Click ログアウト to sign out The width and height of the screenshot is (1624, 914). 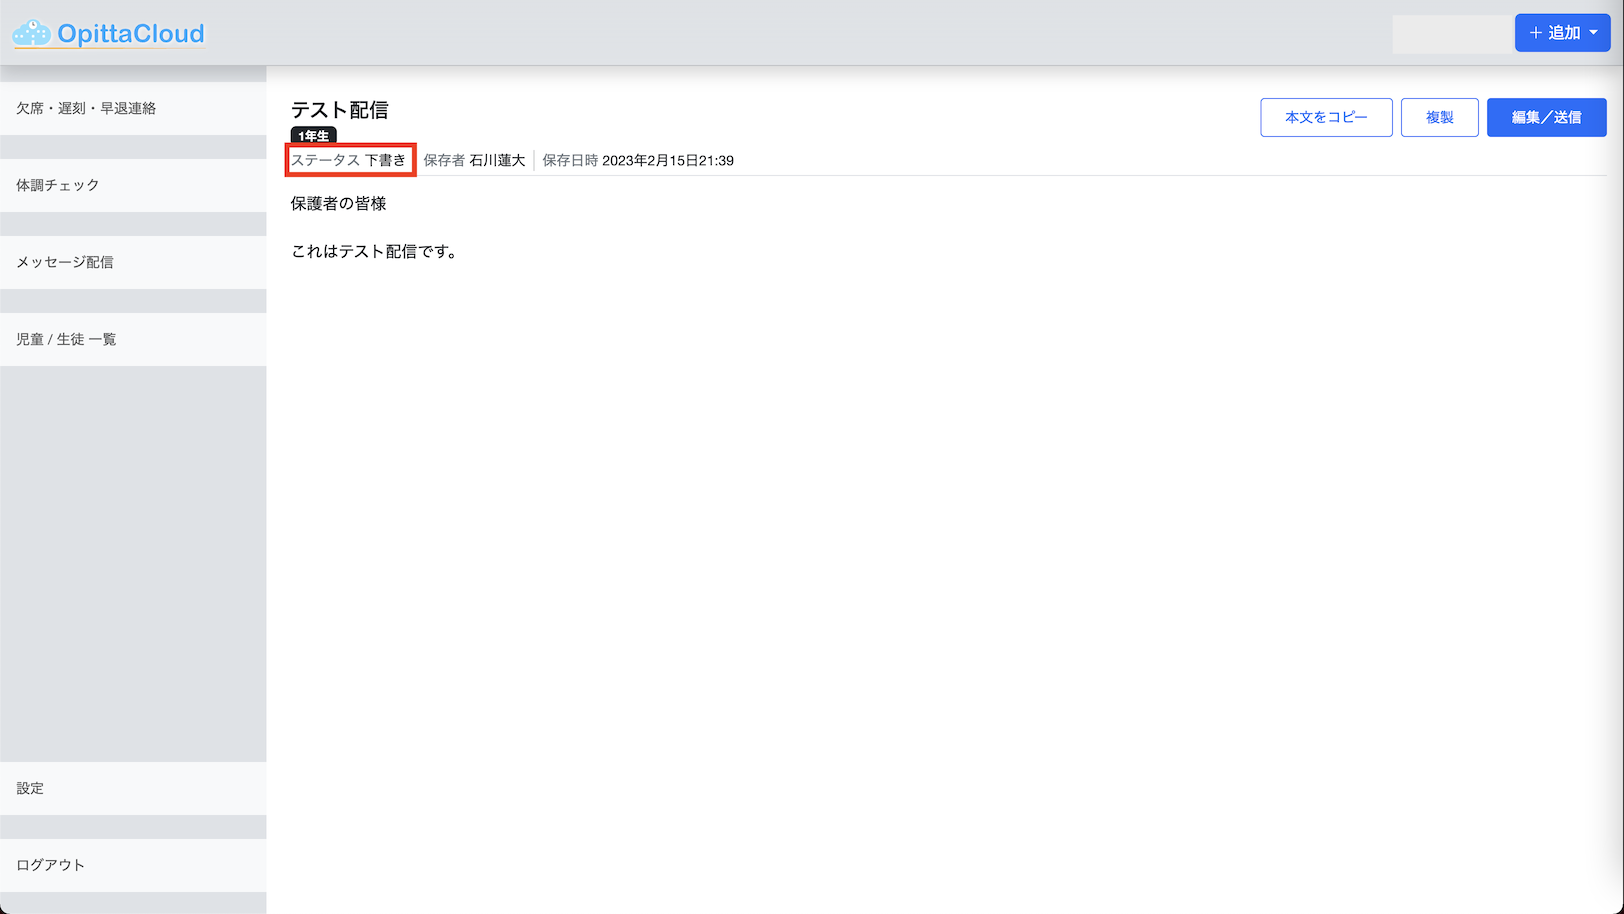pos(133,865)
